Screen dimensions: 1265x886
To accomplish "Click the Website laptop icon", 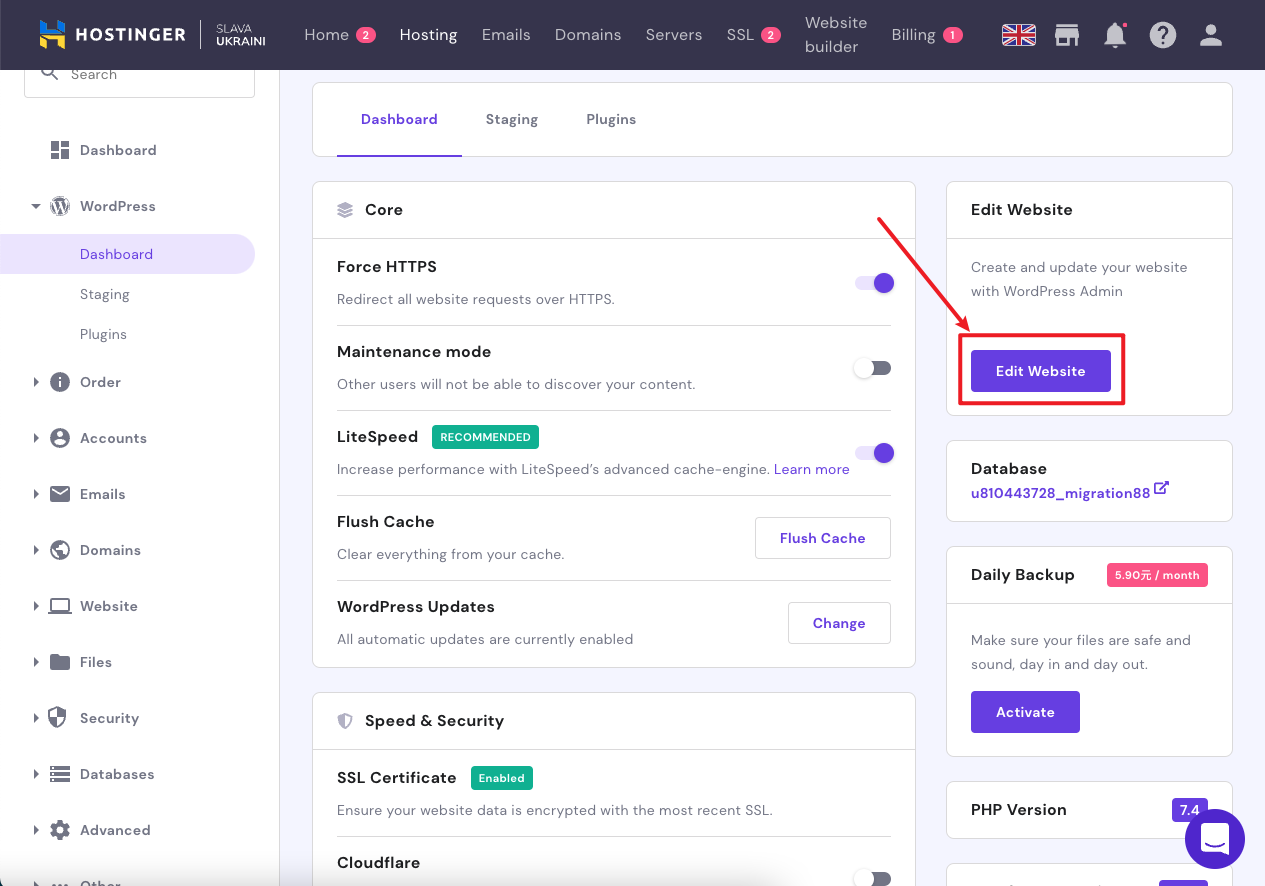I will tap(60, 606).
